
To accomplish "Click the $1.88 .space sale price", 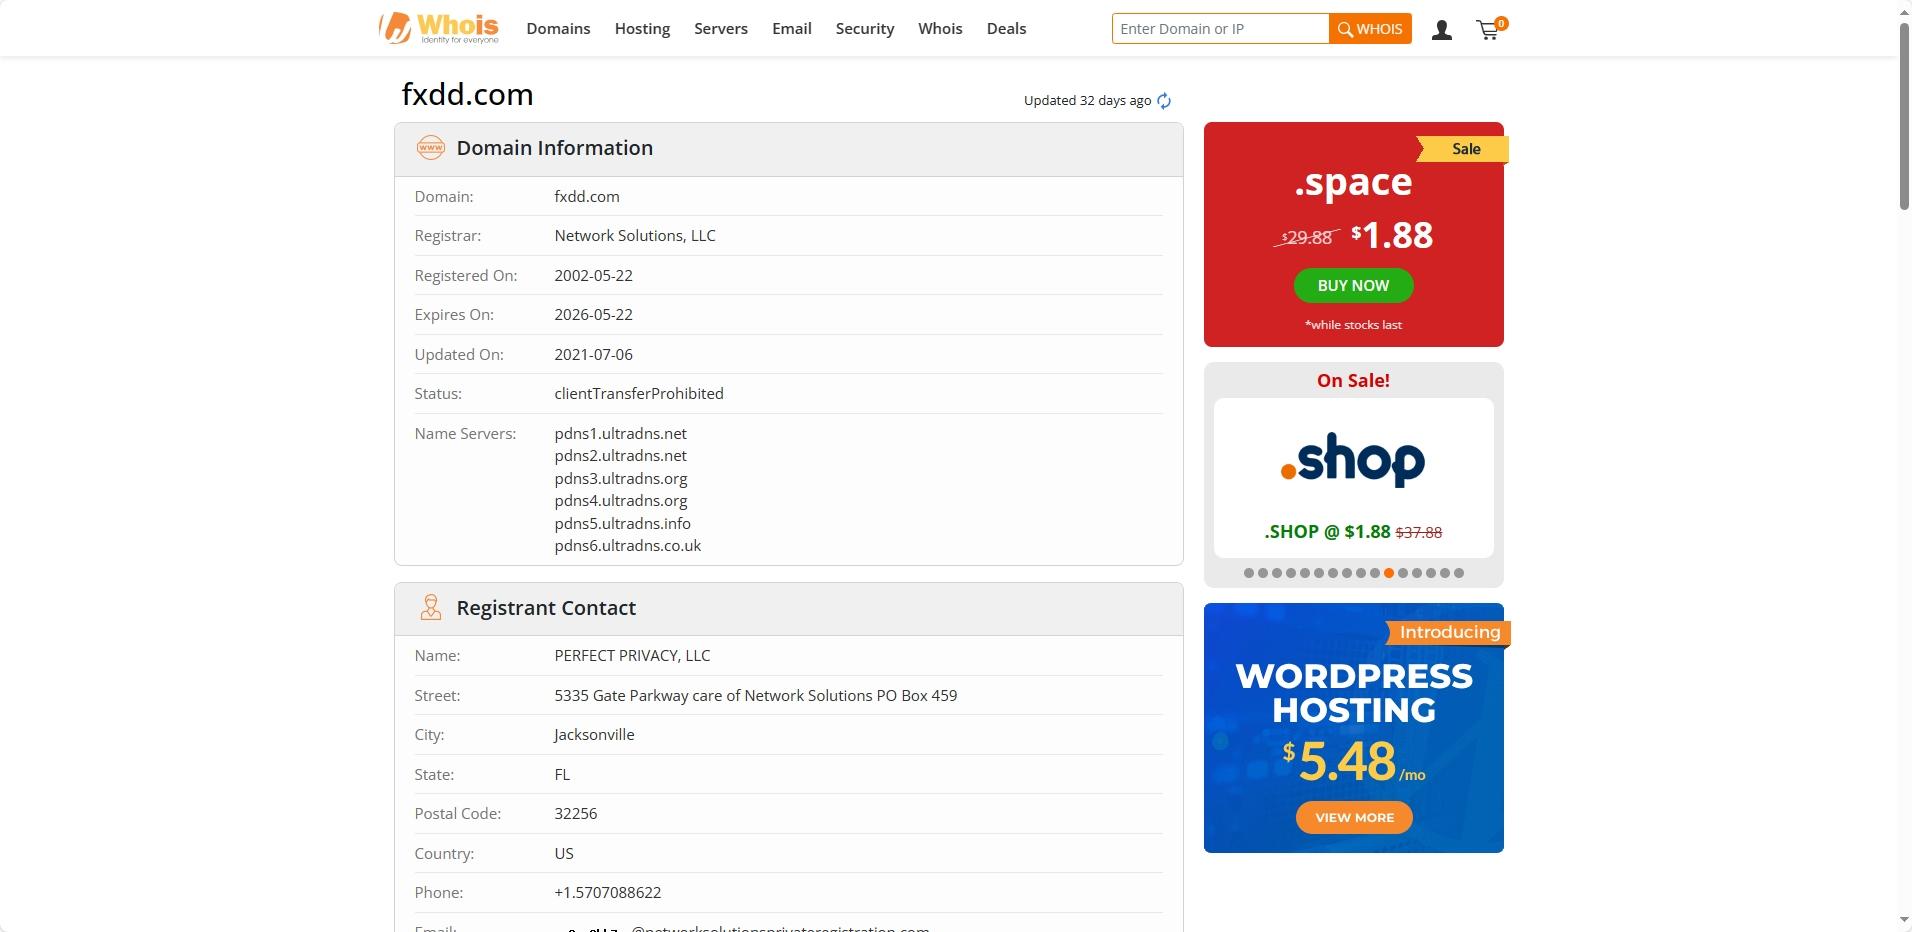I will click(1392, 235).
